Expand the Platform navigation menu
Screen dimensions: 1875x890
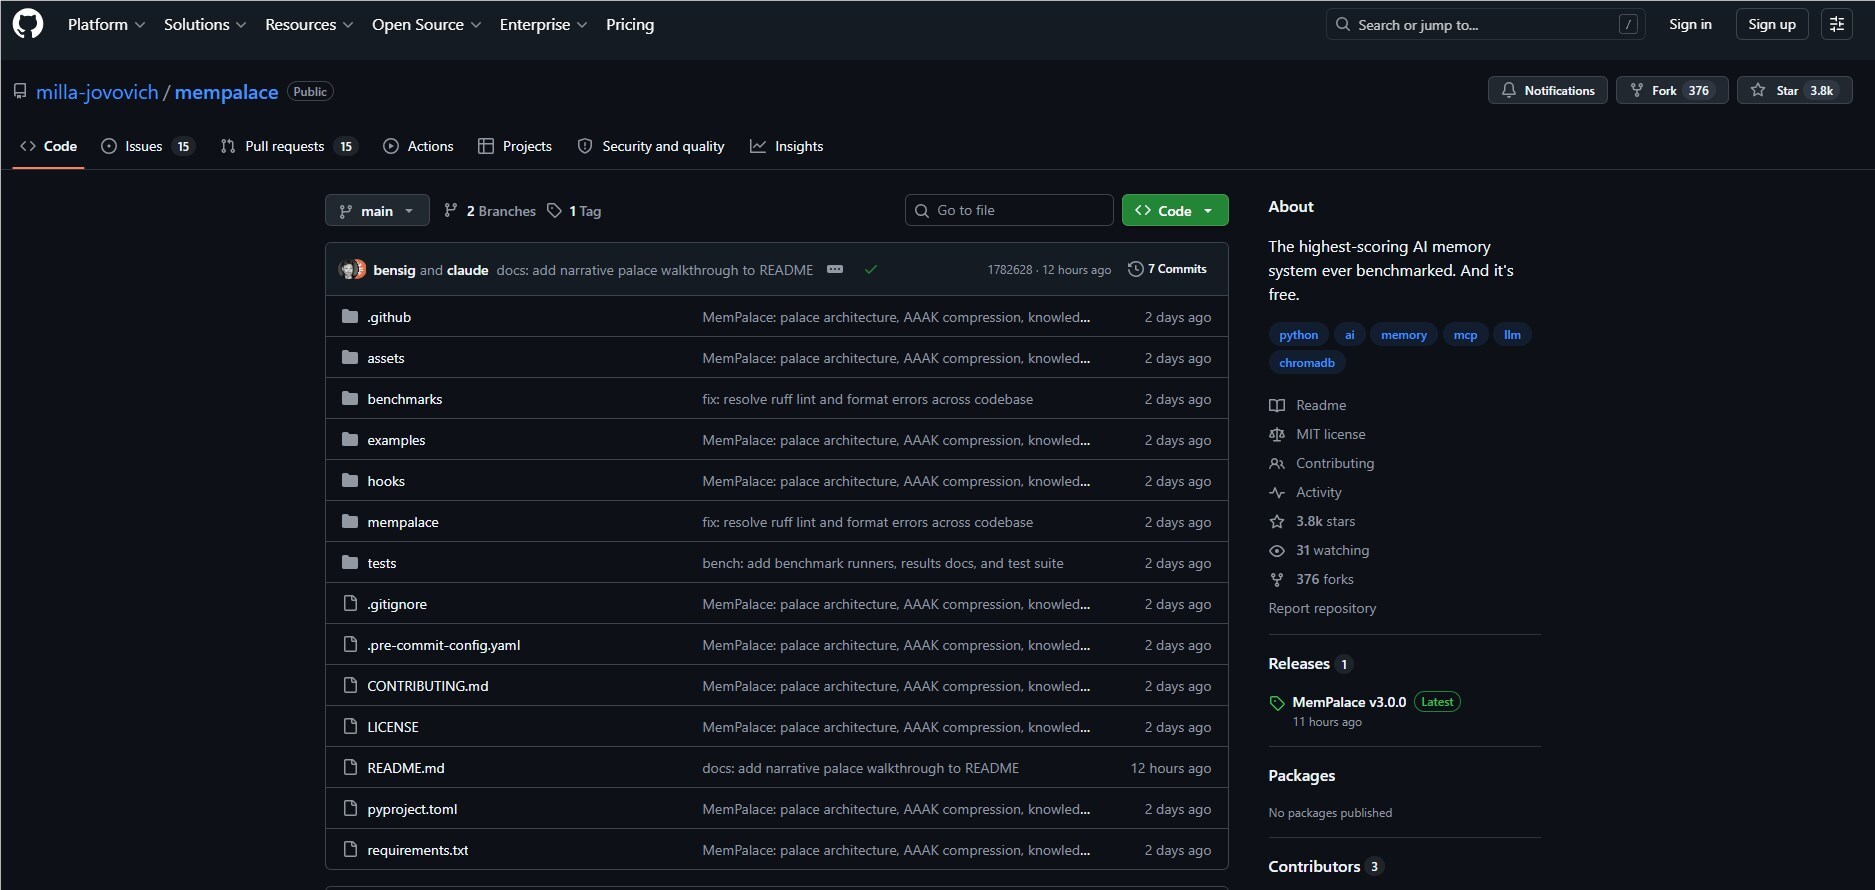106,25
